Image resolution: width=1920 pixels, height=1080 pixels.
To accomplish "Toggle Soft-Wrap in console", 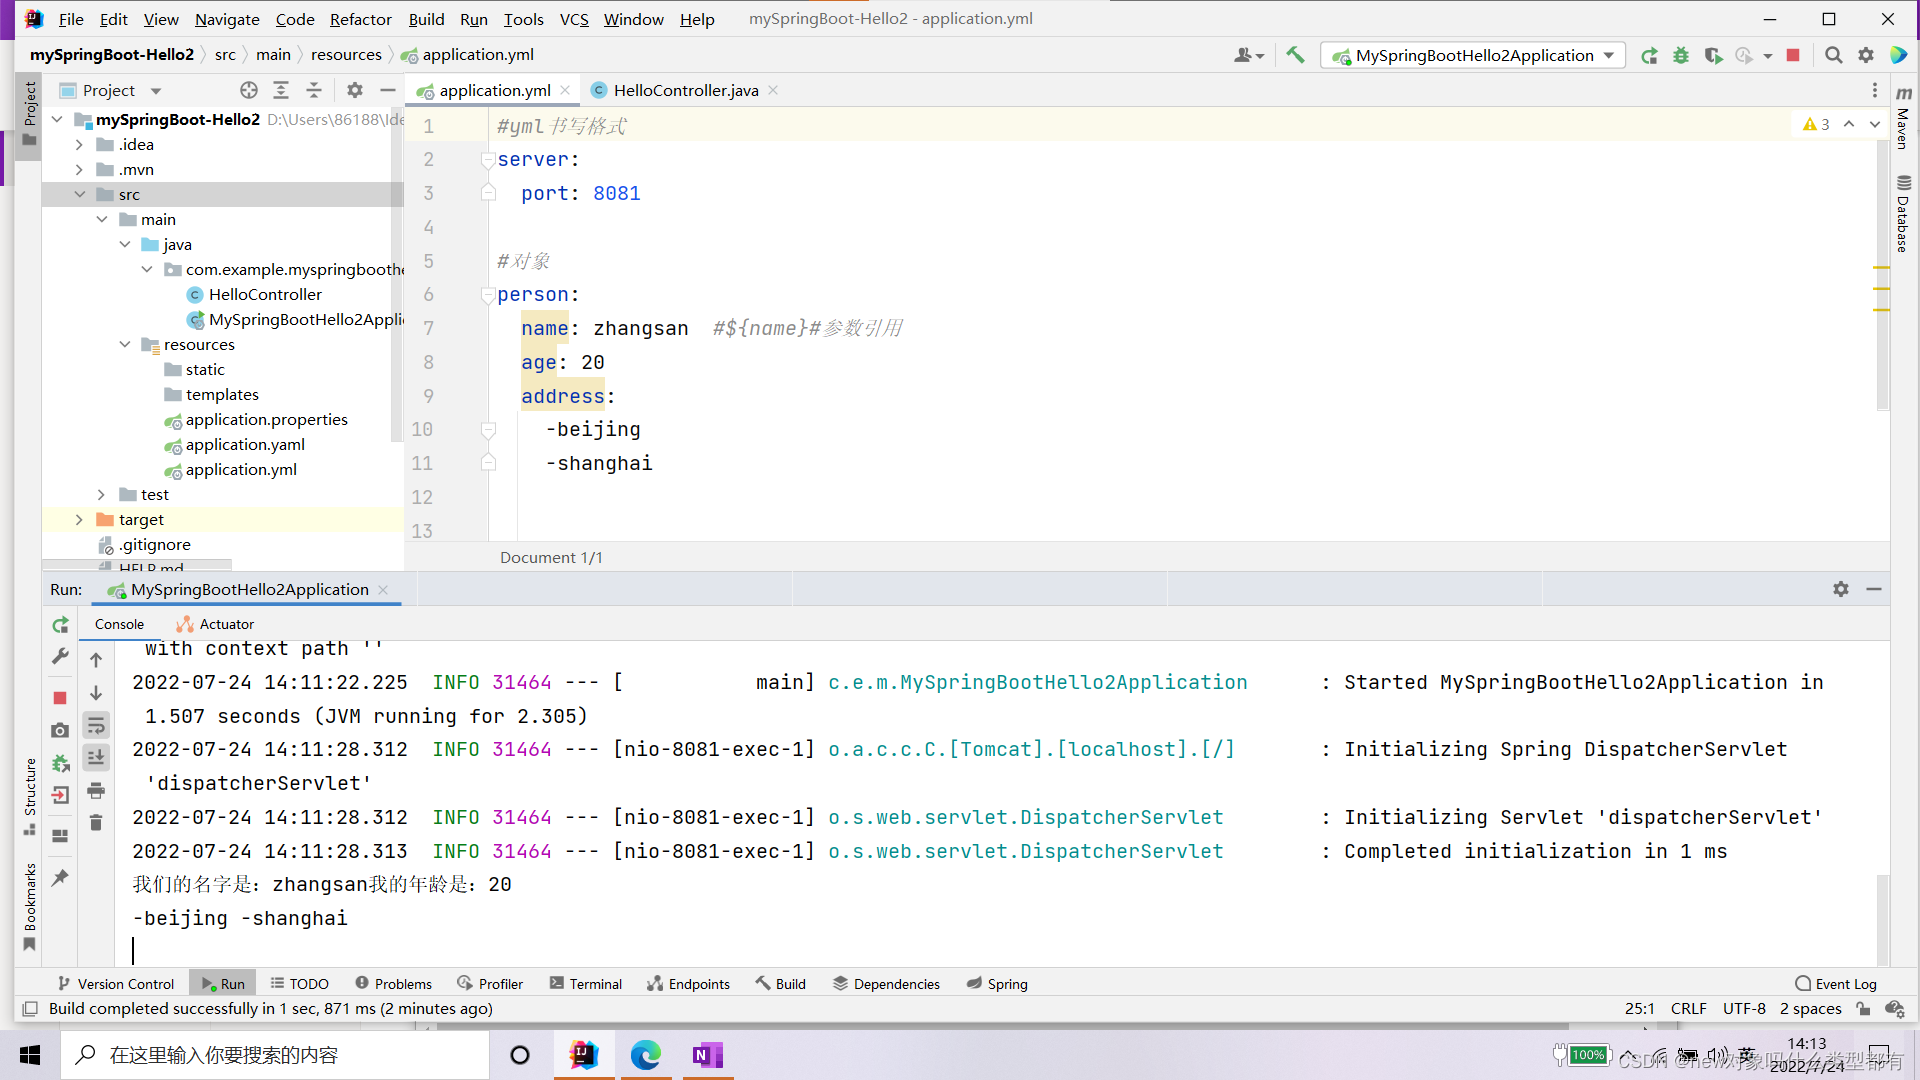I will tap(96, 725).
